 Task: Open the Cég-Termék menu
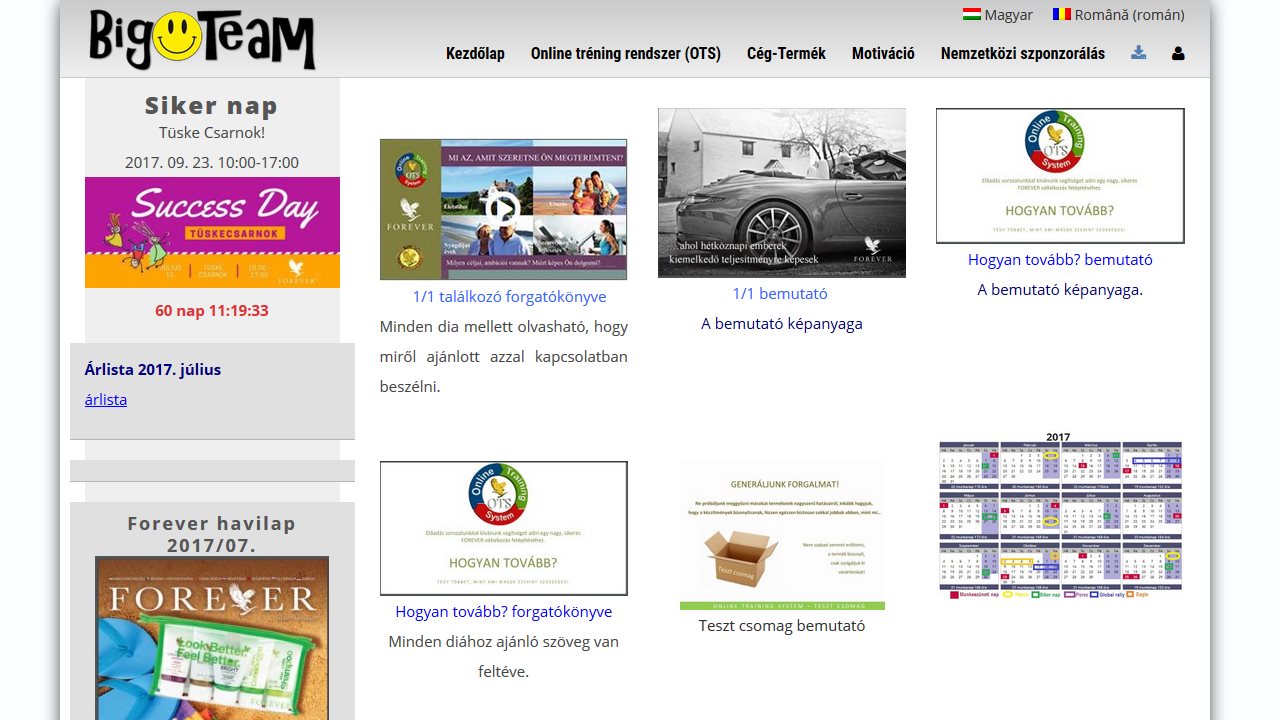click(786, 54)
